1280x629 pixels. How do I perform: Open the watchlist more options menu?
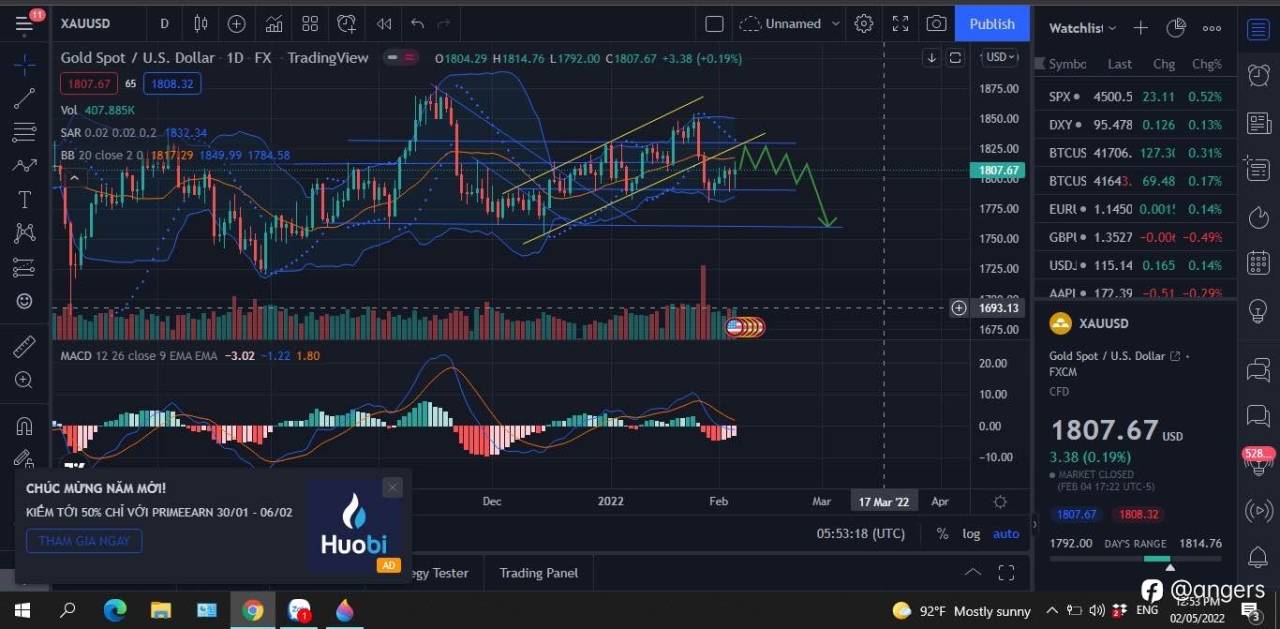pos(1212,28)
